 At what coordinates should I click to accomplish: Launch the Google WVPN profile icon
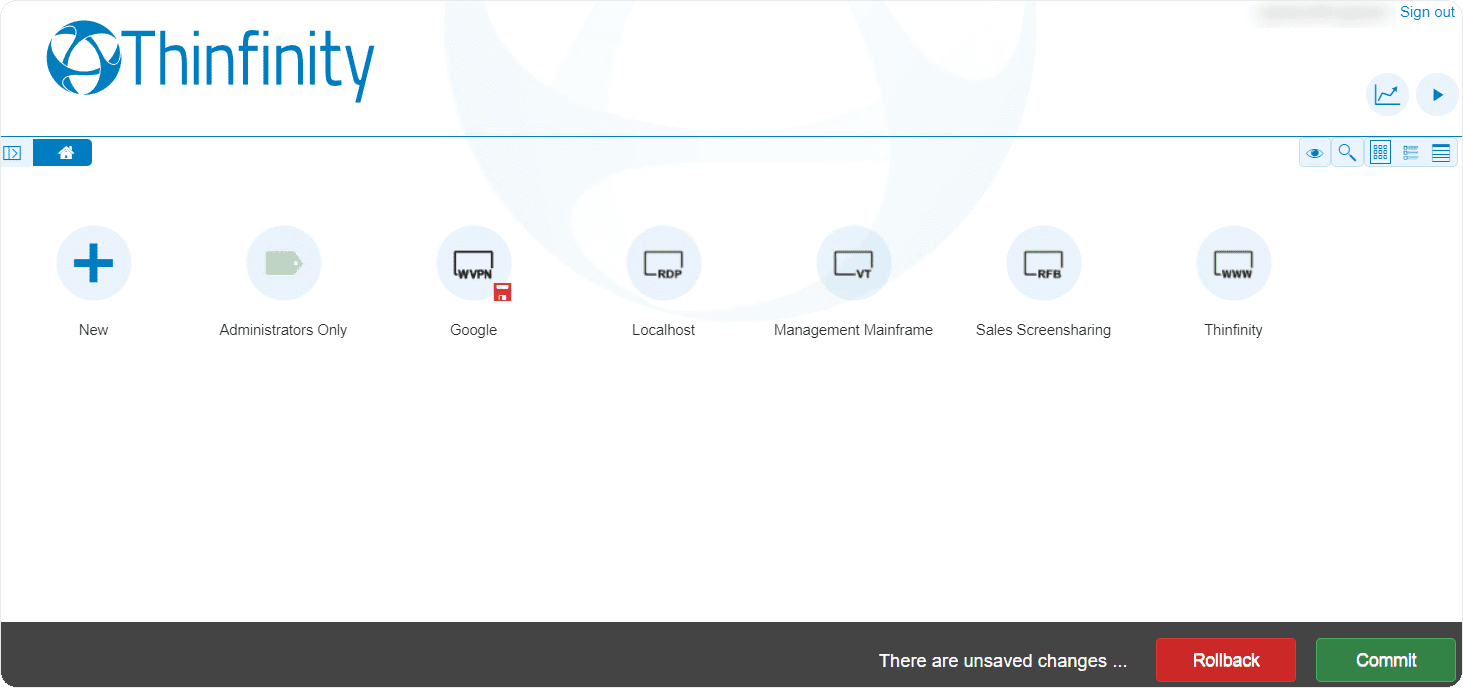[x=474, y=263]
